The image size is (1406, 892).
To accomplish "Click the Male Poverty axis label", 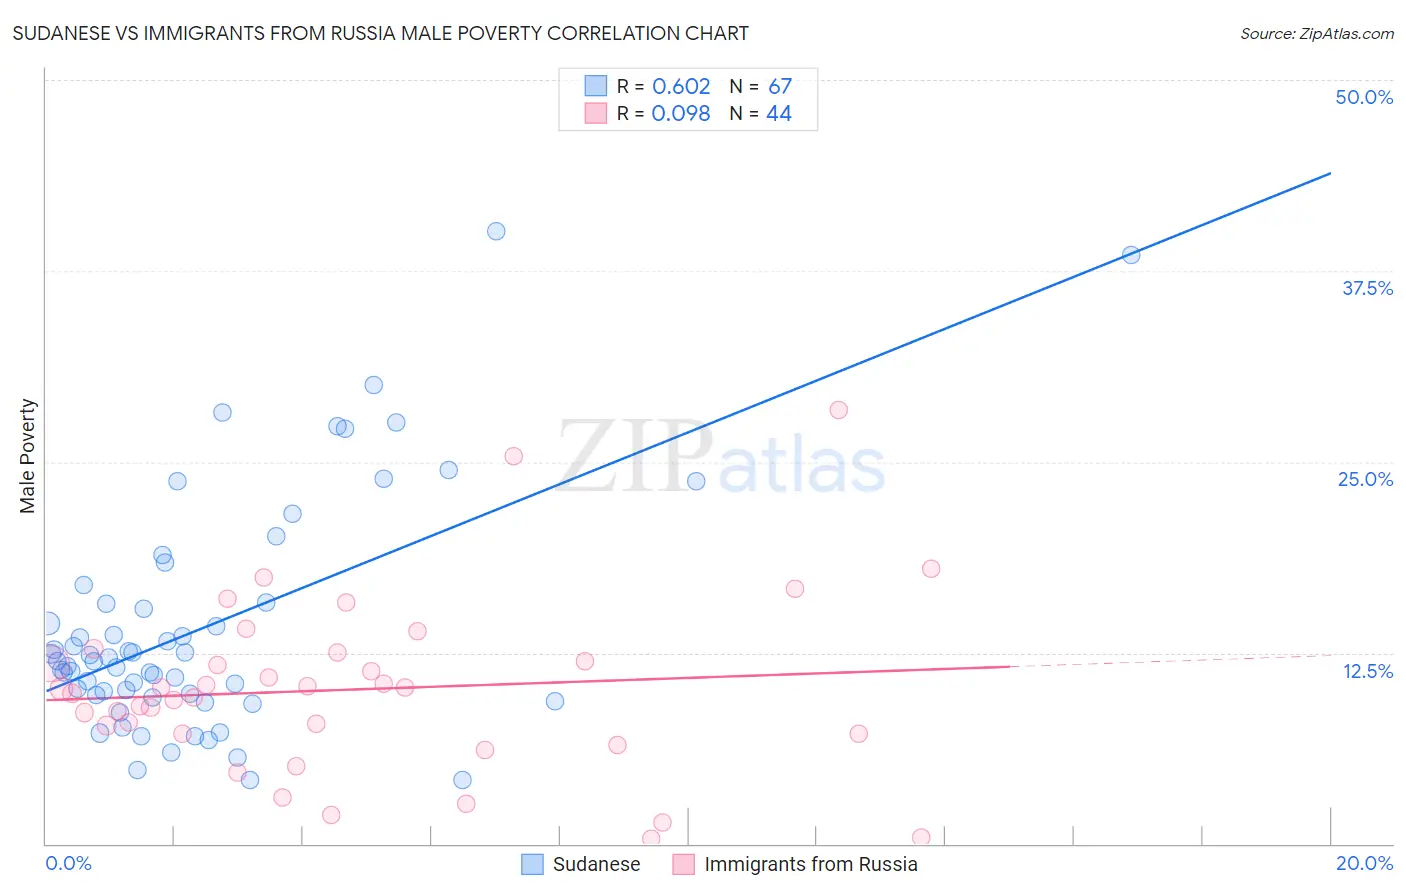I will tap(28, 456).
